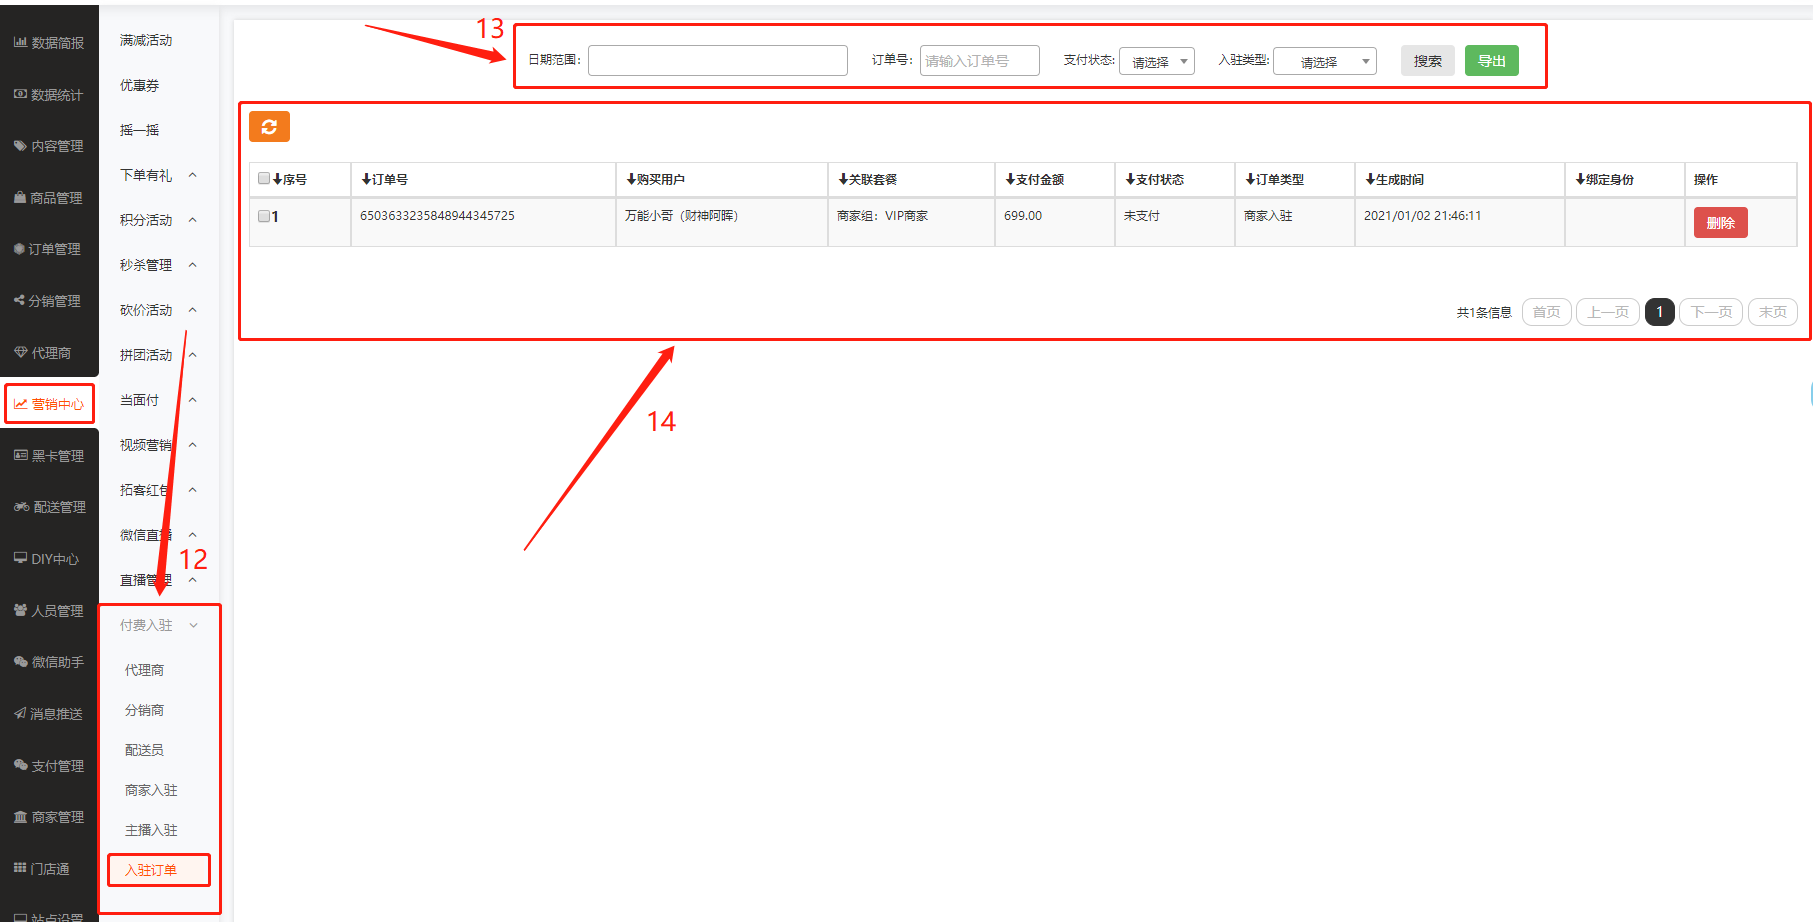Select 入驻订单 in the submenu
The height and width of the screenshot is (922, 1813).
(x=151, y=870)
